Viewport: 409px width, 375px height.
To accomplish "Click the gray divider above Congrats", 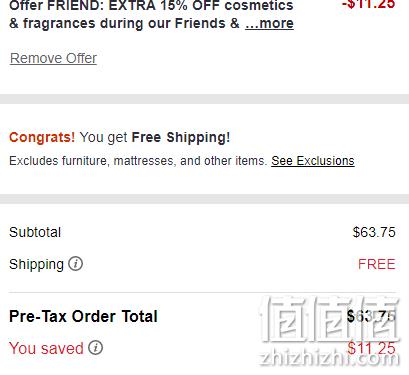I will click(204, 99).
